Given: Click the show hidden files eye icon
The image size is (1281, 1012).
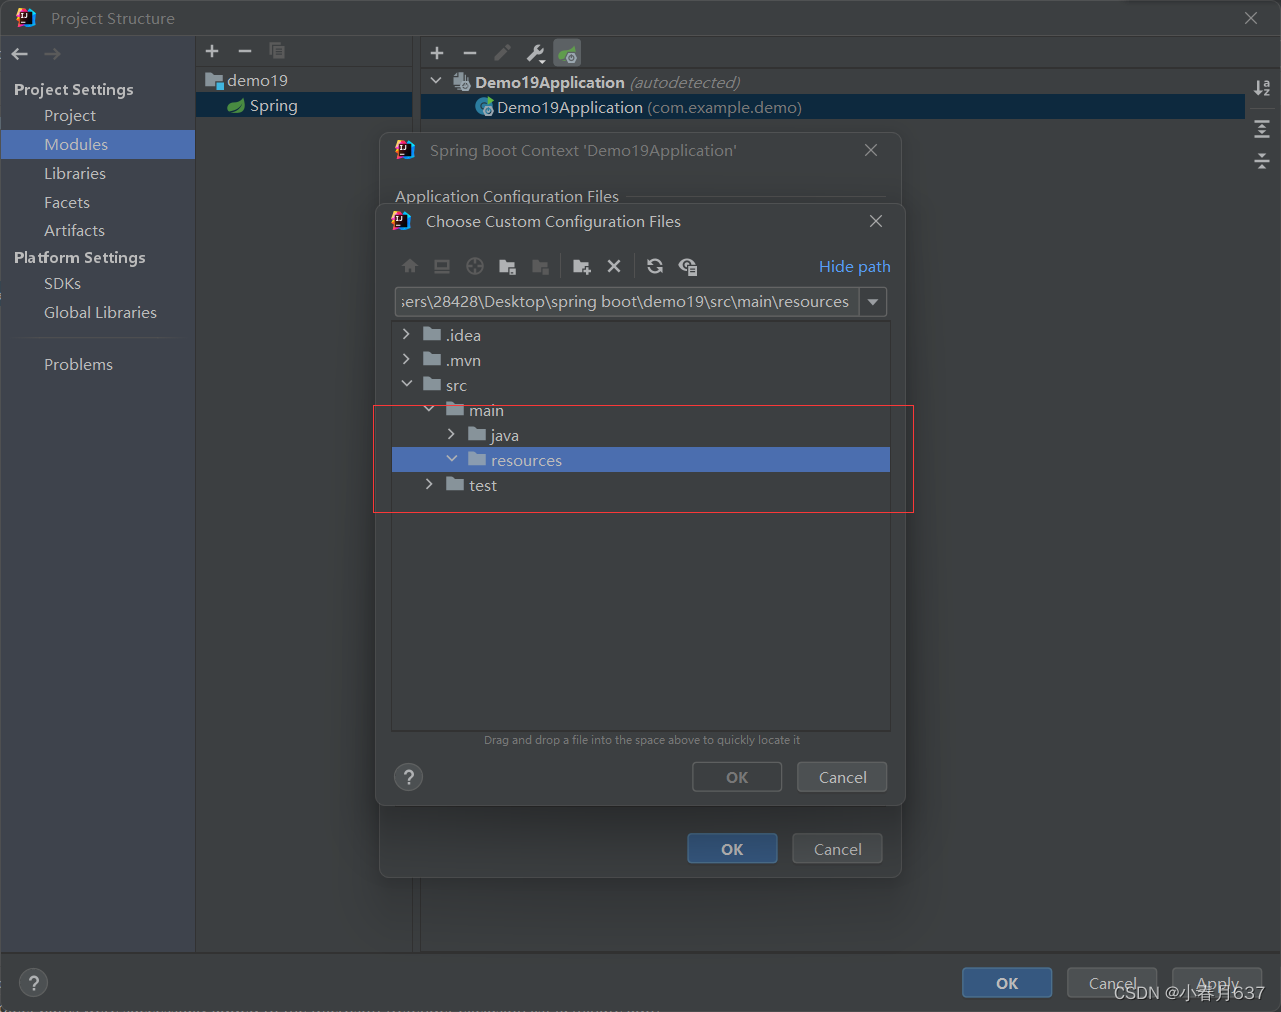Looking at the screenshot, I should 688,266.
